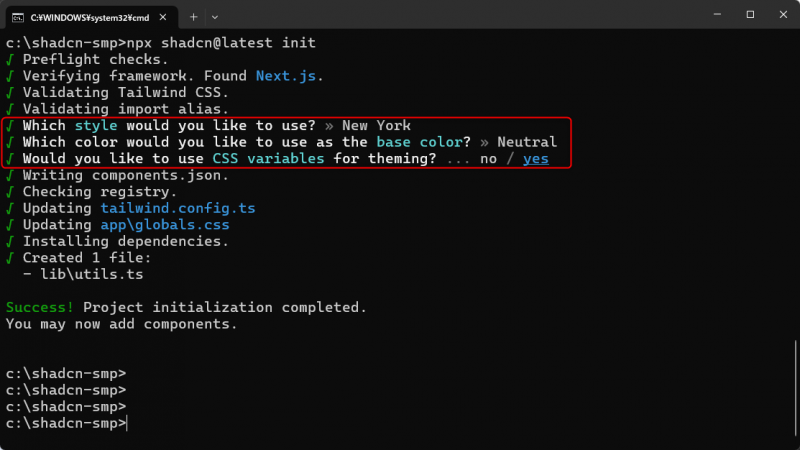Click the 'Neutral' base color answer
Screen dimensions: 800x450
[x=527, y=142]
